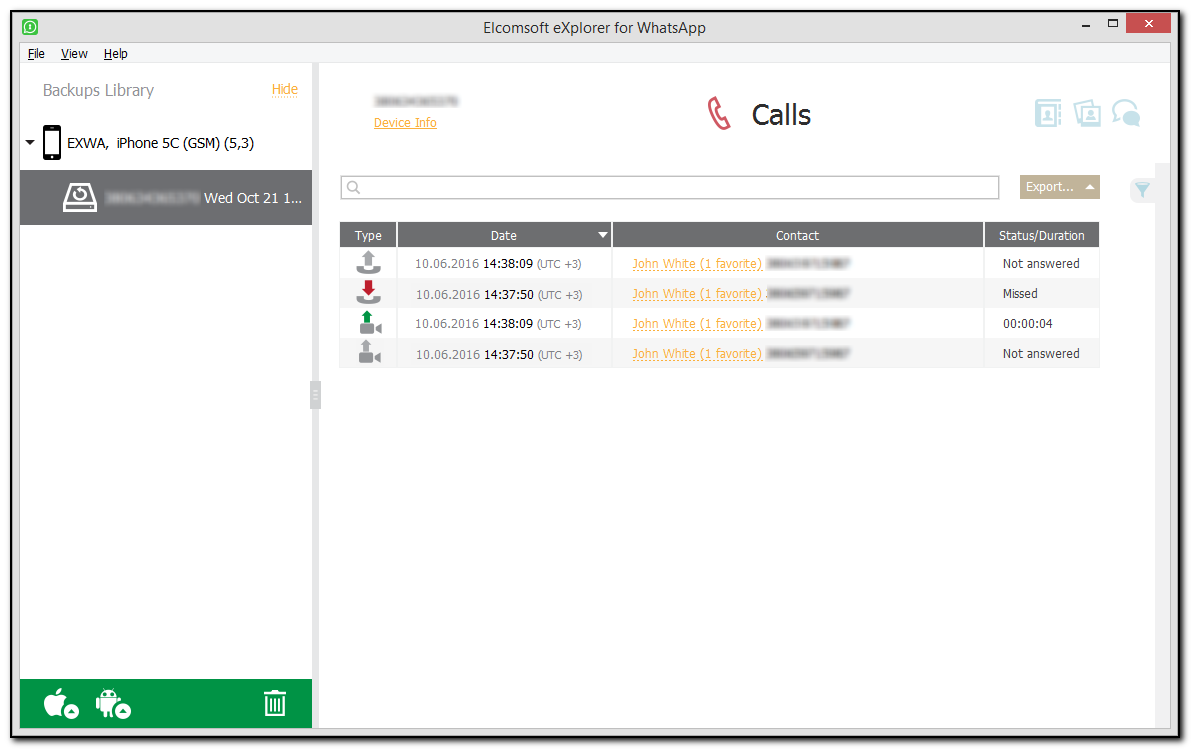The height and width of the screenshot is (749, 1191).
Task: Click the Calls phone icon
Action: point(718,113)
